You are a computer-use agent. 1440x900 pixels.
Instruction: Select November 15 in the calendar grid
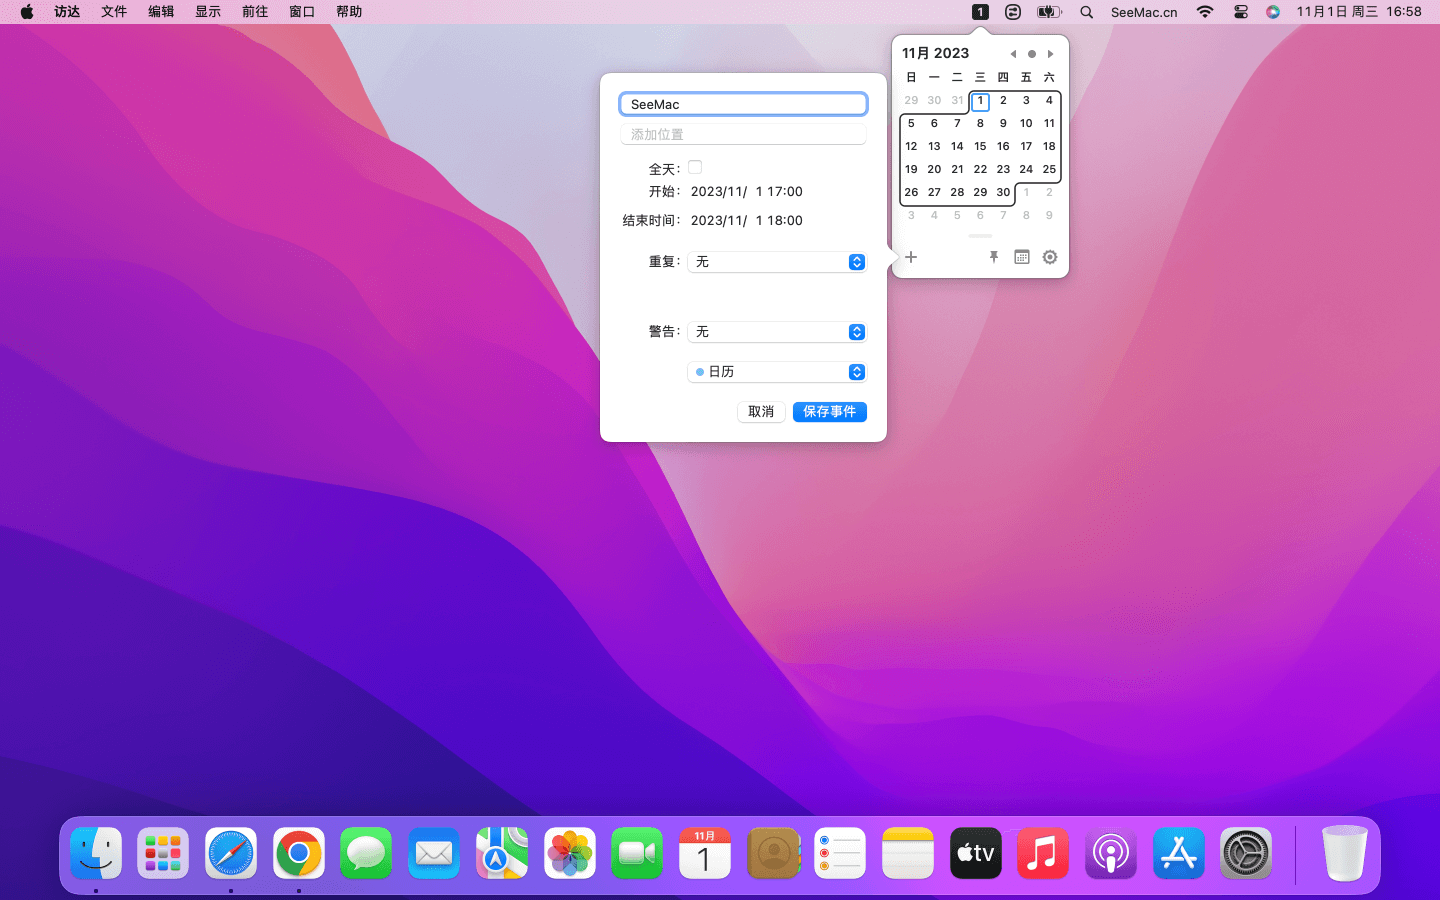click(x=980, y=146)
